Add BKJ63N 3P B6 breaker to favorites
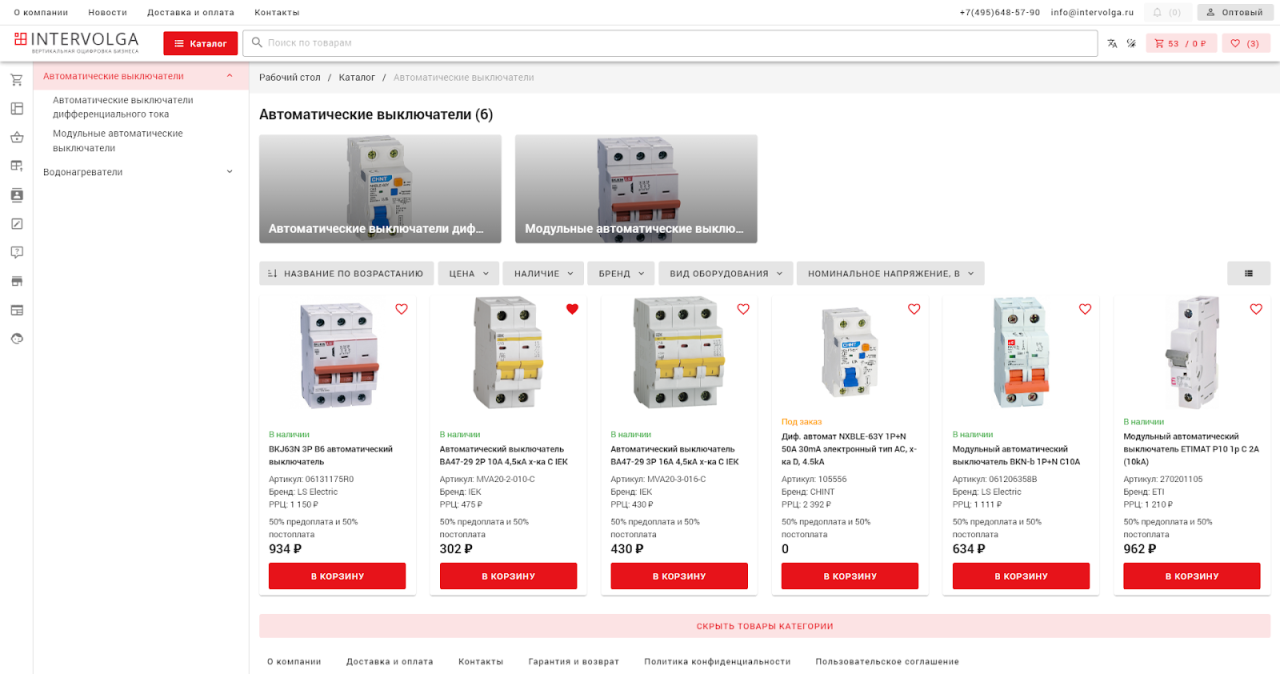Screen dimensions: 1280x674 (401, 309)
